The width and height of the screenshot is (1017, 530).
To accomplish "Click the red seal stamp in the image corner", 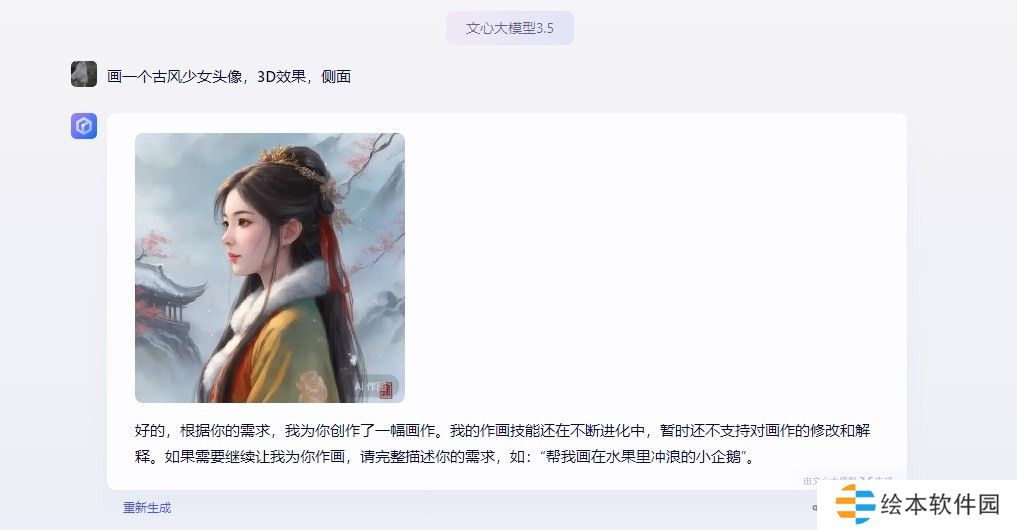I will pyautogui.click(x=387, y=389).
